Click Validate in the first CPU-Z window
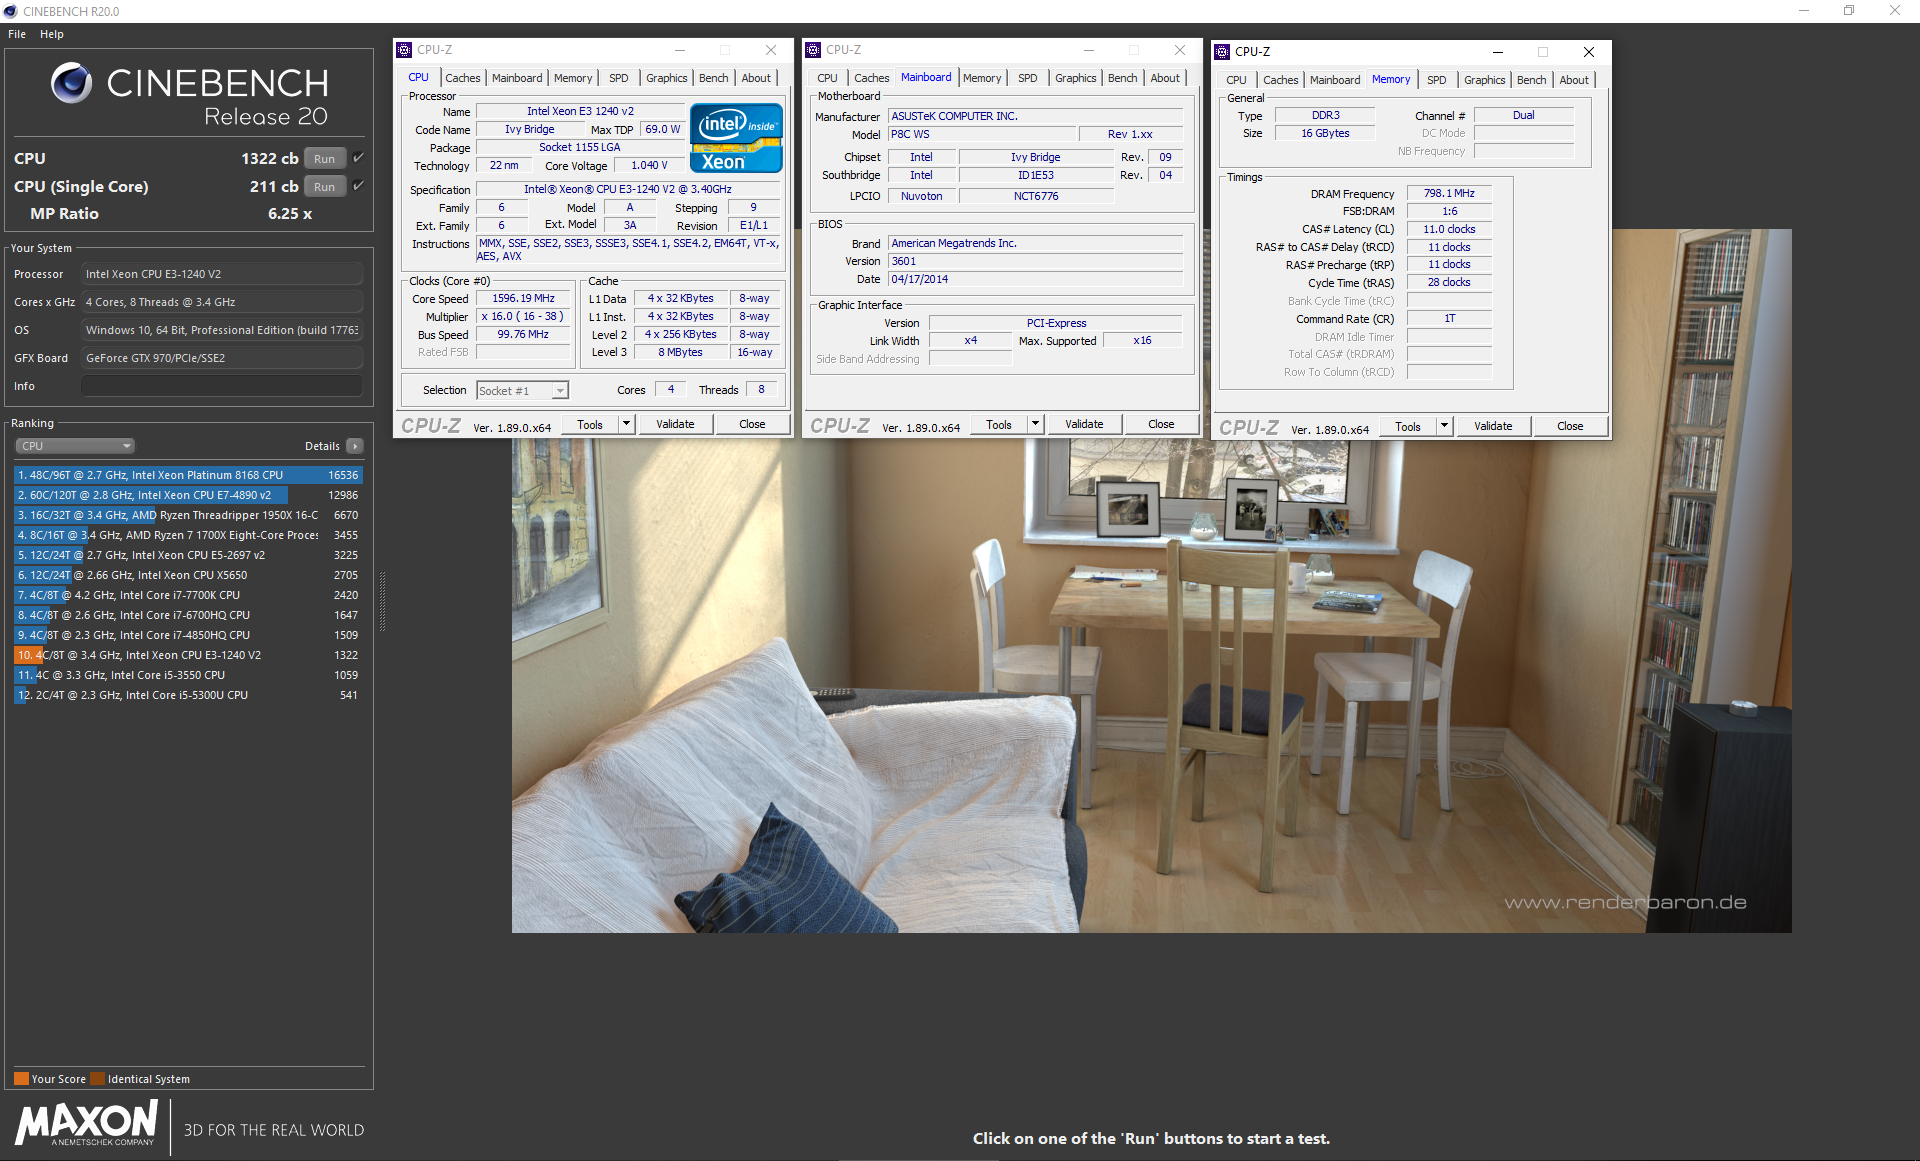 675,424
